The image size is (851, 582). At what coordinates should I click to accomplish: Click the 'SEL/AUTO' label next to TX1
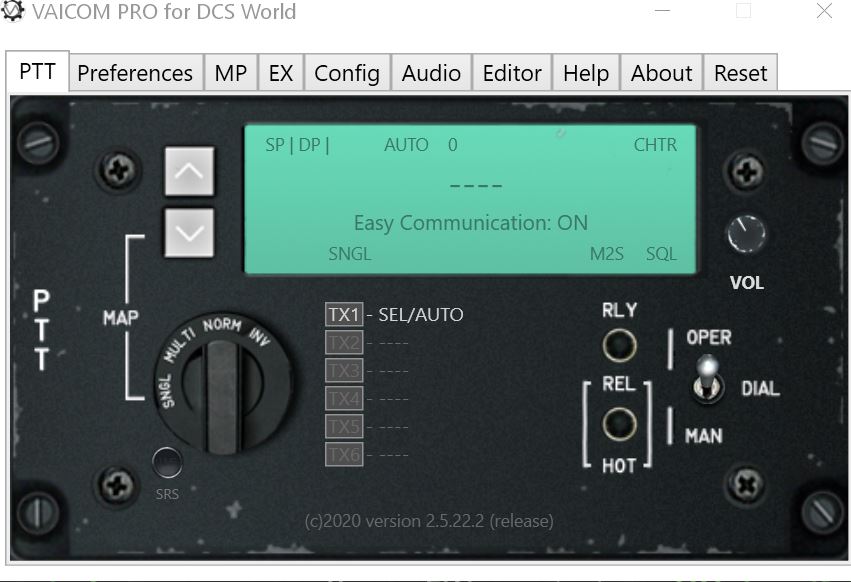[x=421, y=314]
